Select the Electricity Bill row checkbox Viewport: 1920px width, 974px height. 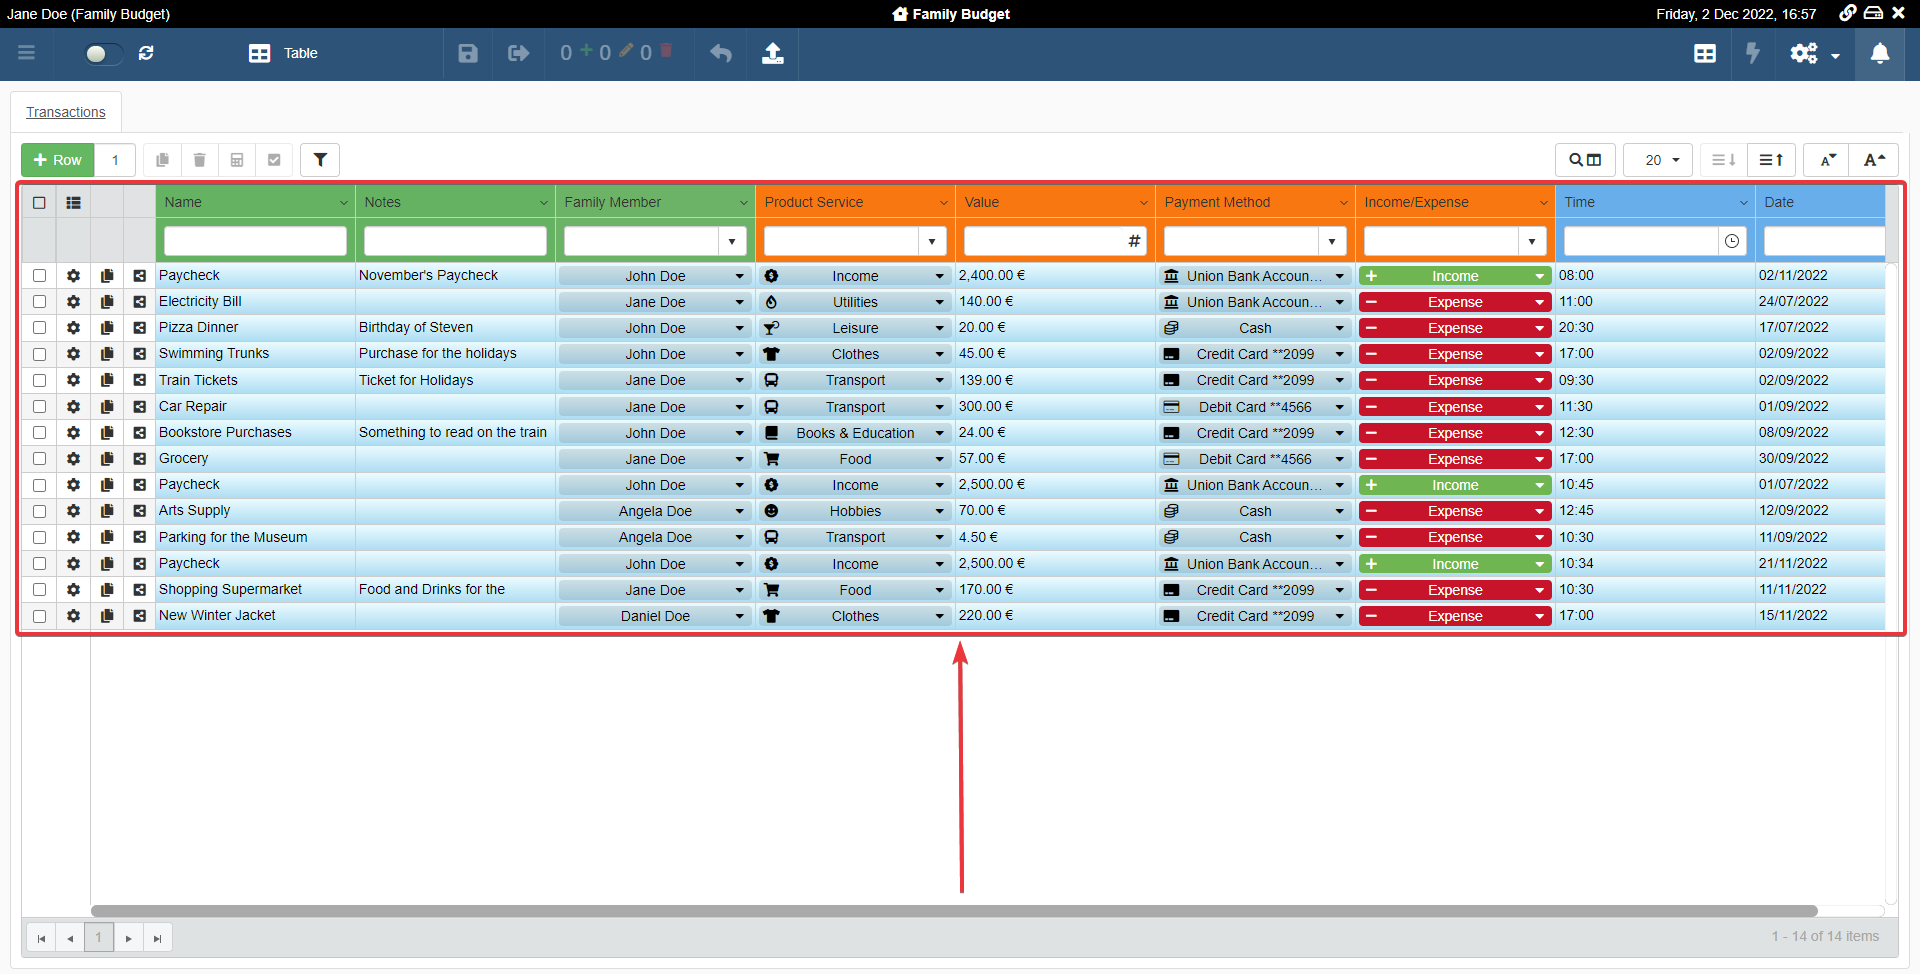[39, 302]
